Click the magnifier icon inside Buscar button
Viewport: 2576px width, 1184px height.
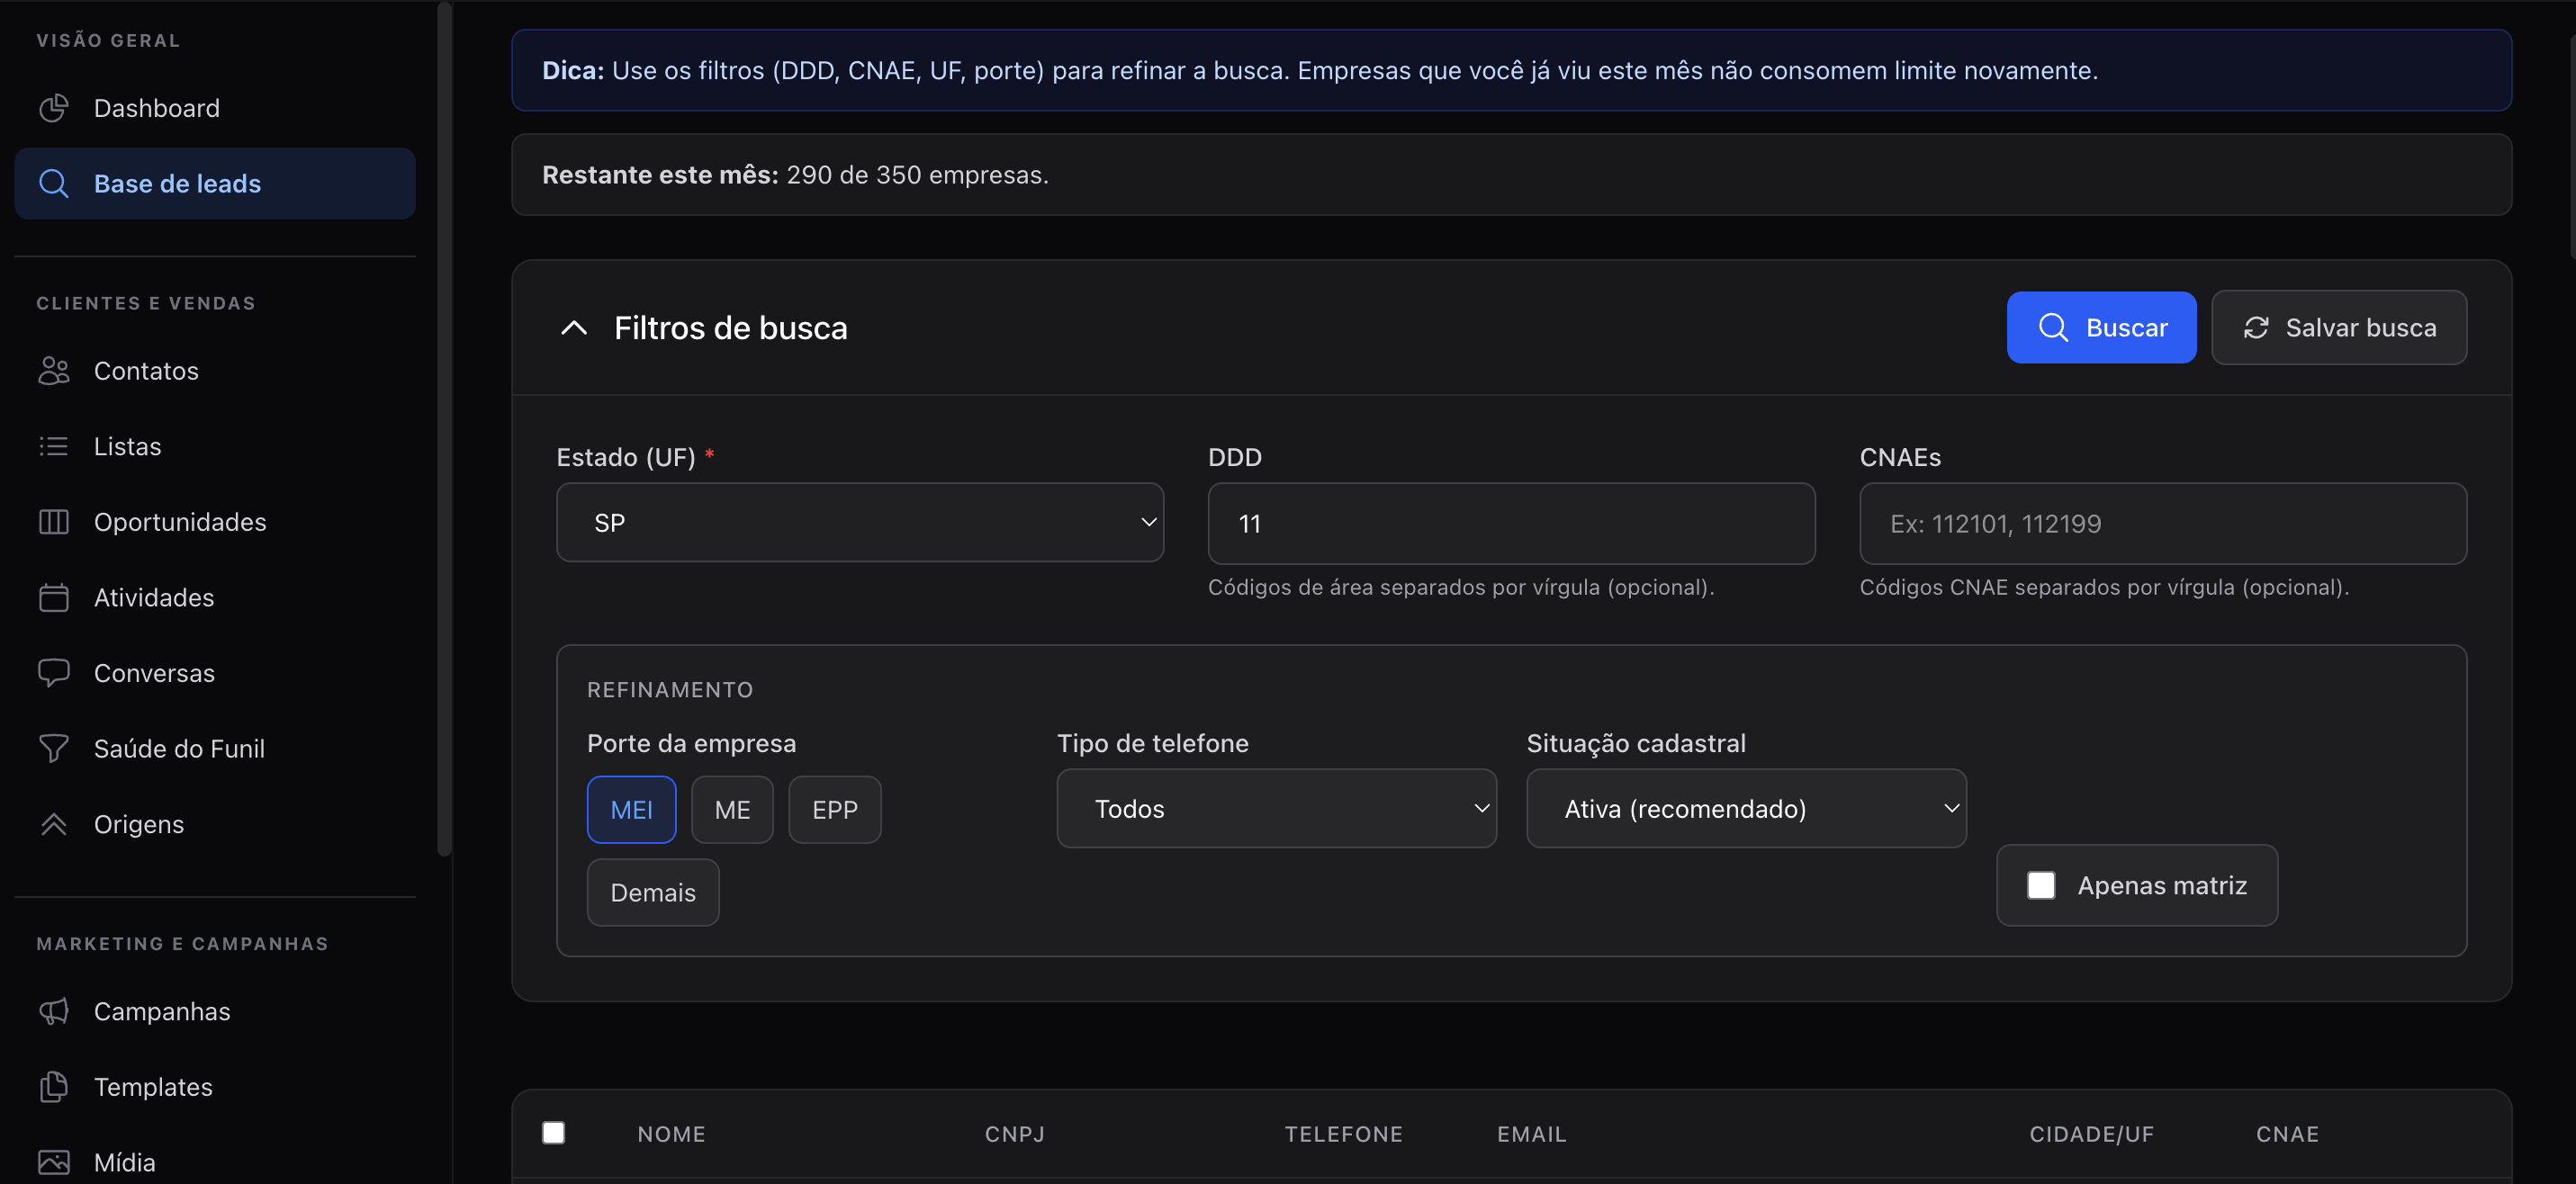2053,327
